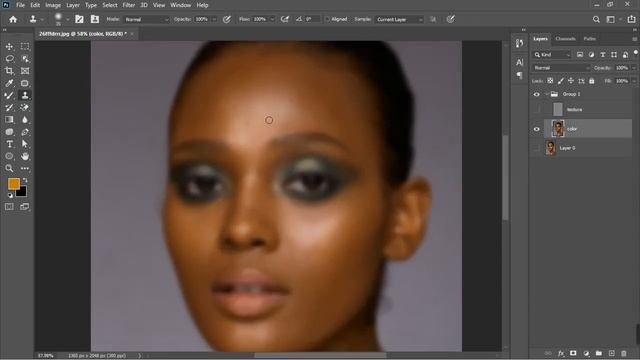Change the screen mode
640x360 pixels.
point(24,207)
